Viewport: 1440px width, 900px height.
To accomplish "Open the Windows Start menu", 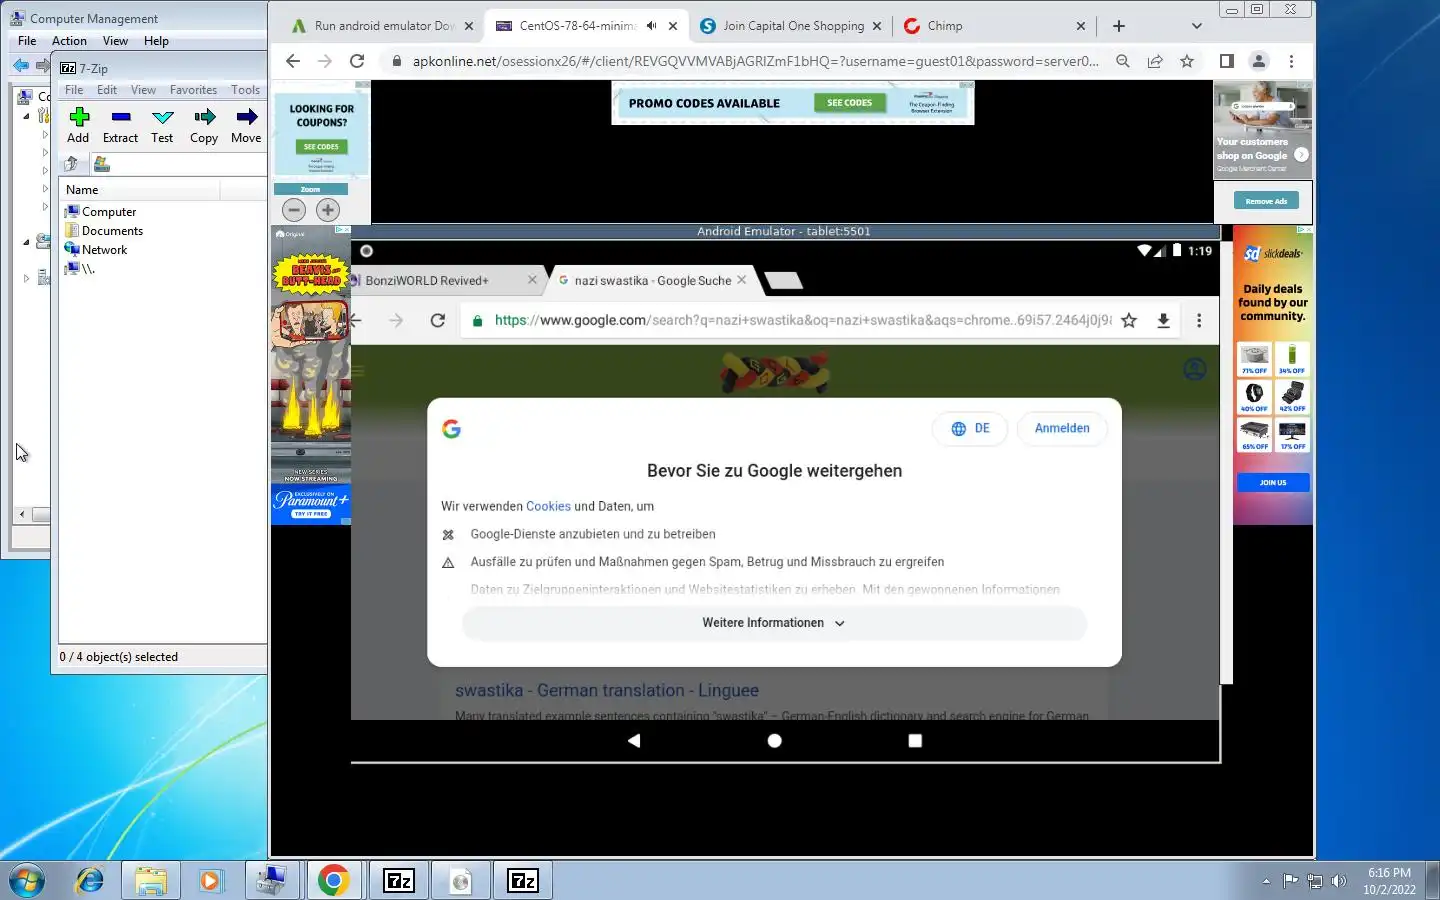I will [27, 881].
